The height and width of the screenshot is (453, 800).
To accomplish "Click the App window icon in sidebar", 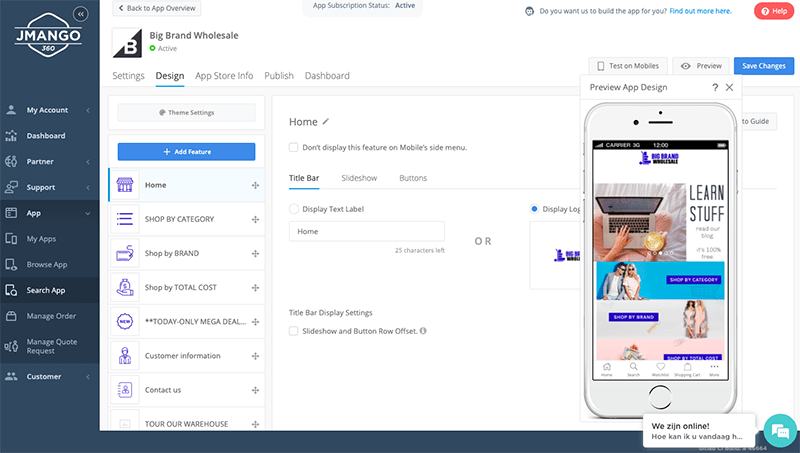I will (x=11, y=213).
